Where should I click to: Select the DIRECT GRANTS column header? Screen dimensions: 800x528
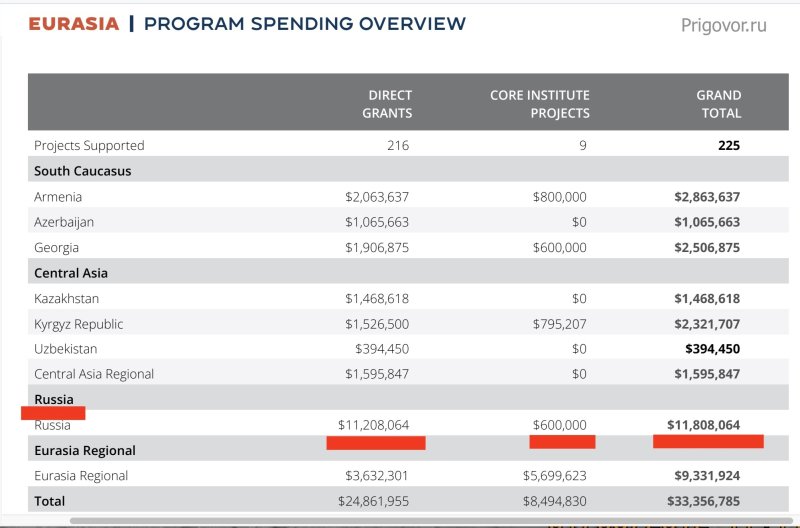pyautogui.click(x=387, y=104)
